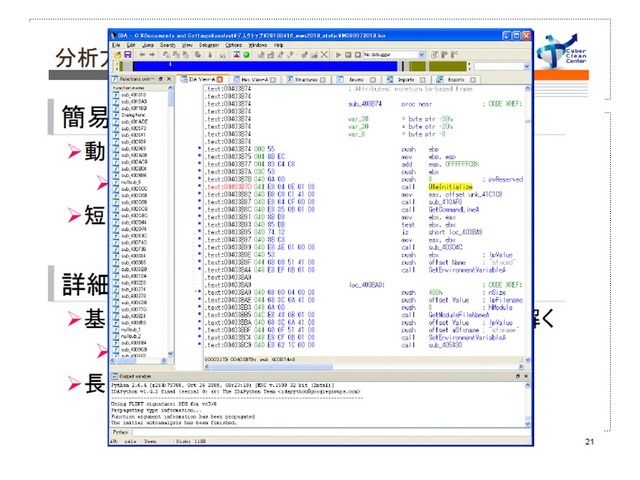Click the olive region of navigation band
Viewport: 640px width, 480px height.
tap(447, 67)
